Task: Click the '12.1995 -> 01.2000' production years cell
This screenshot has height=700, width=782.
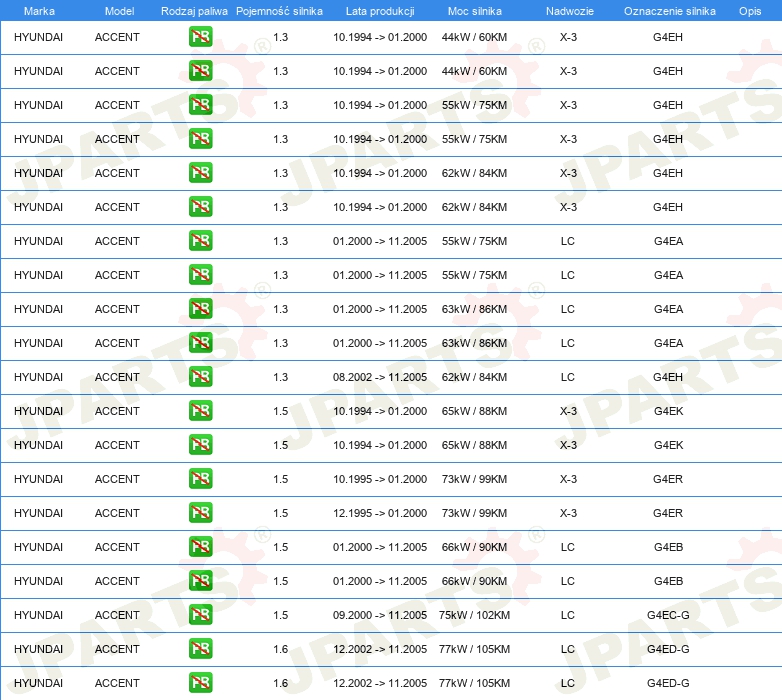Action: pyautogui.click(x=380, y=513)
